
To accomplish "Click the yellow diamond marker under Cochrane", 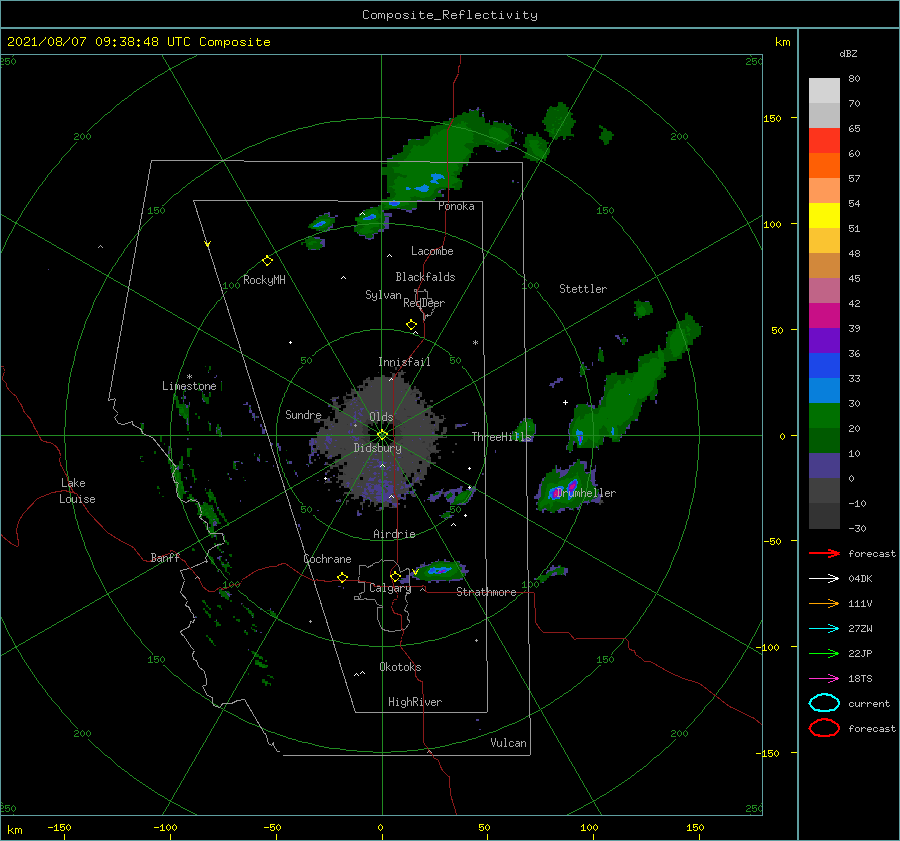I will pos(343,578).
